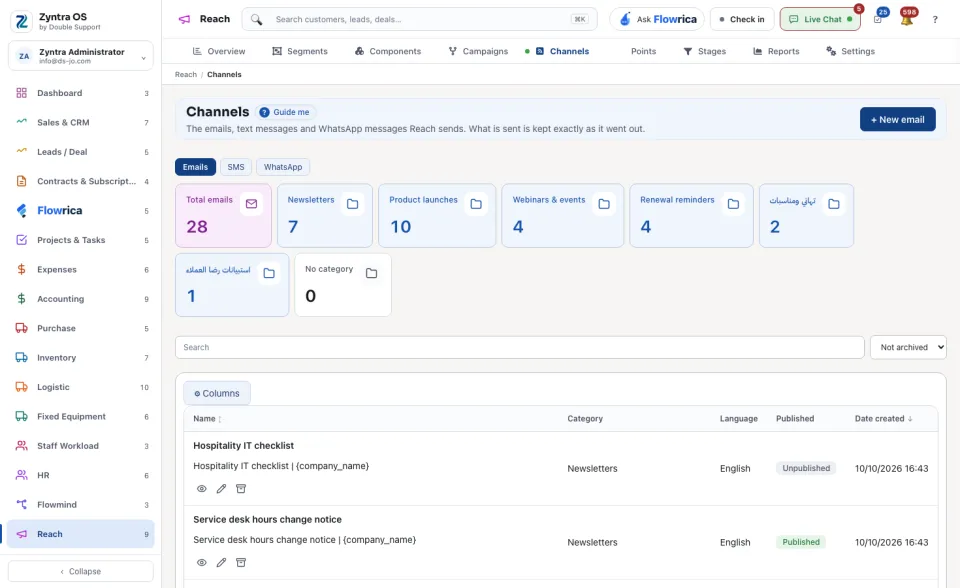The width and height of the screenshot is (960, 588).
Task: Preview Service desk hours notice eye icon
Action: point(201,562)
